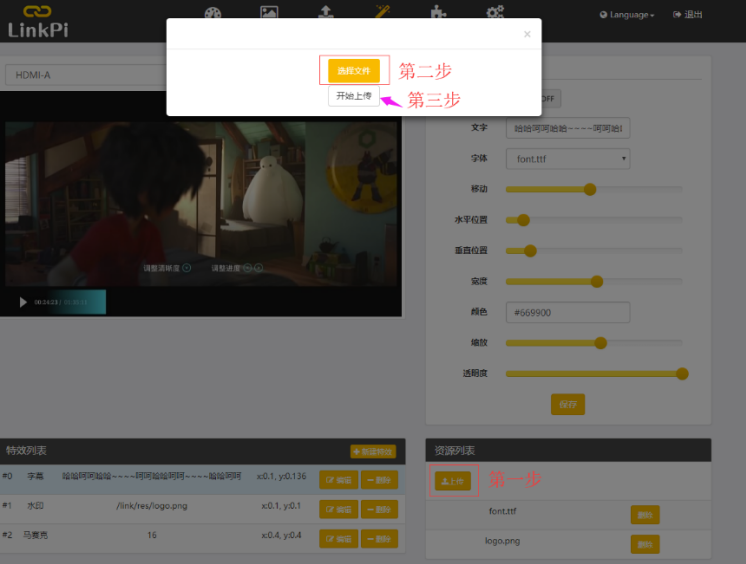Select the 字幕 type cell in row #0
The width and height of the screenshot is (746, 564).
[x=35, y=476]
